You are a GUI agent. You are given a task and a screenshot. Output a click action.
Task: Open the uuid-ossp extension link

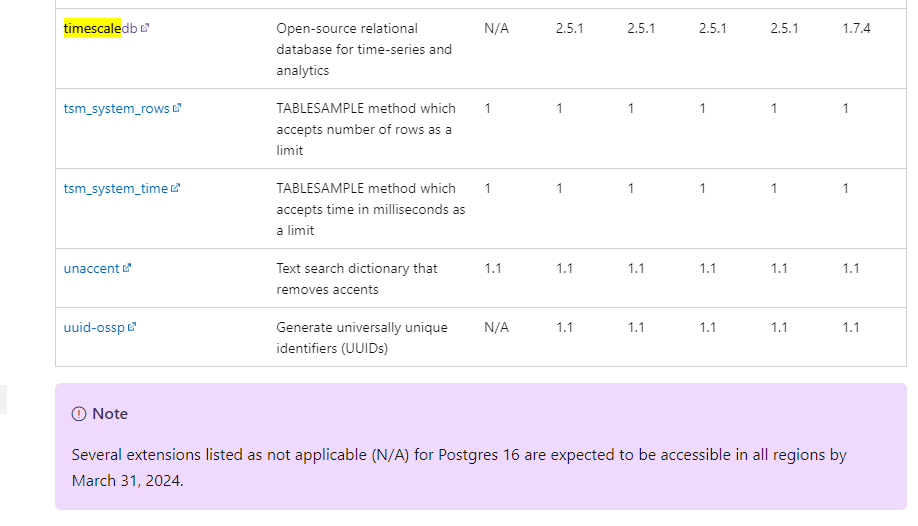pos(94,327)
